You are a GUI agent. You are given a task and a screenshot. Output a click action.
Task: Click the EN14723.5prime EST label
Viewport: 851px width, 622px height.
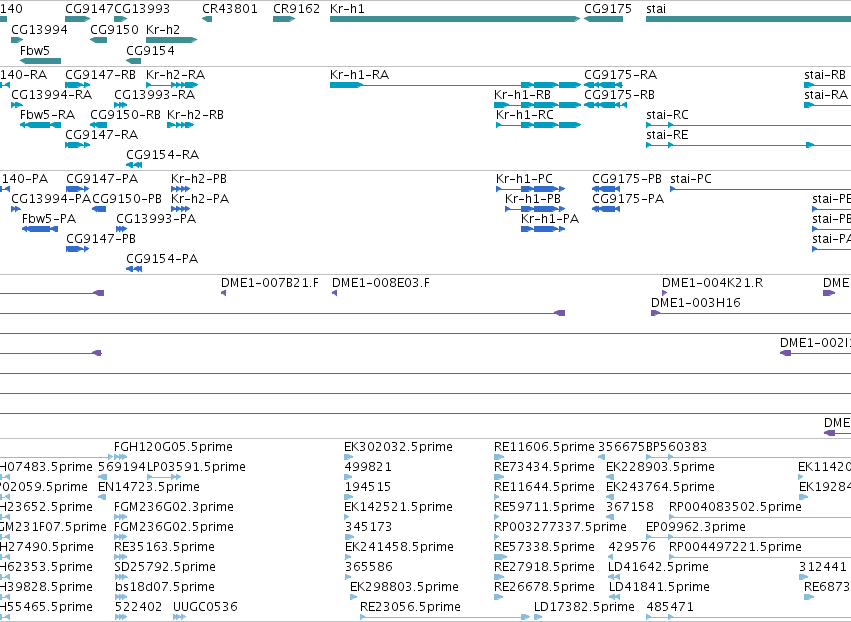149,487
